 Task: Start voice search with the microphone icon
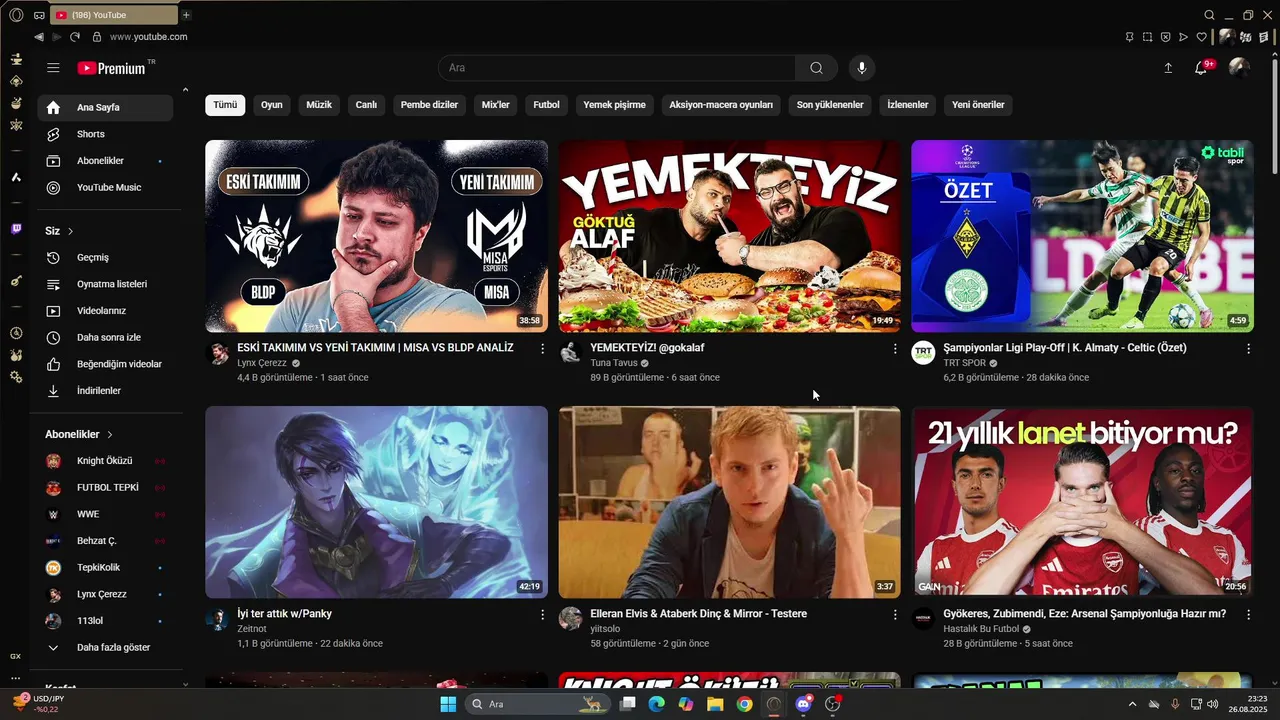[861, 68]
